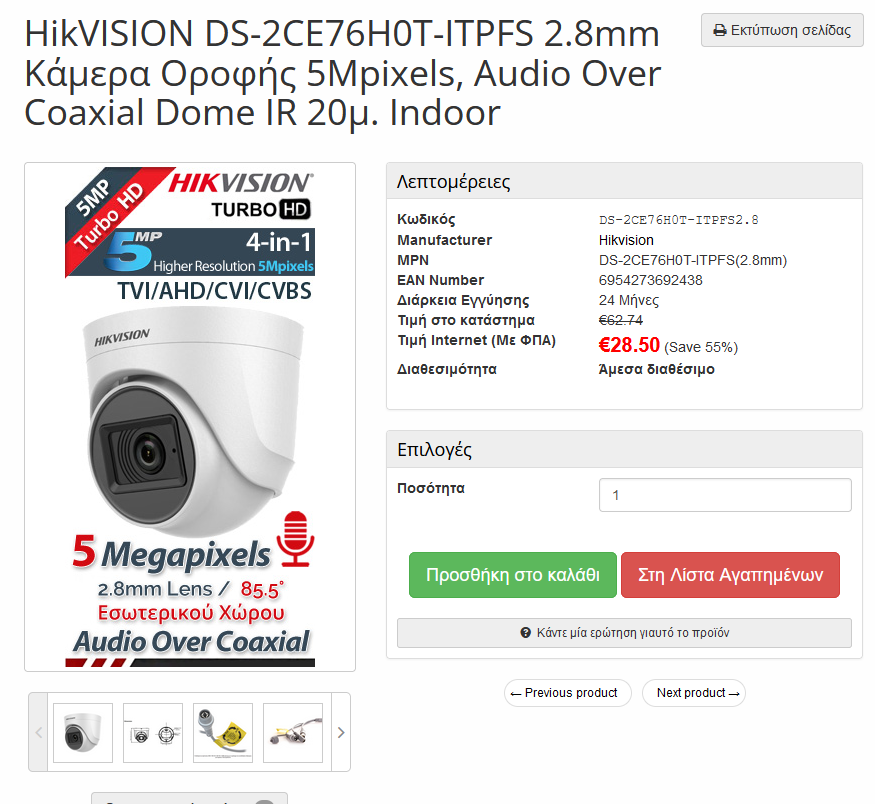Open Κάντε μία ερώτηση γιαυτό το προϊόν
The height and width of the screenshot is (804, 875).
624,633
